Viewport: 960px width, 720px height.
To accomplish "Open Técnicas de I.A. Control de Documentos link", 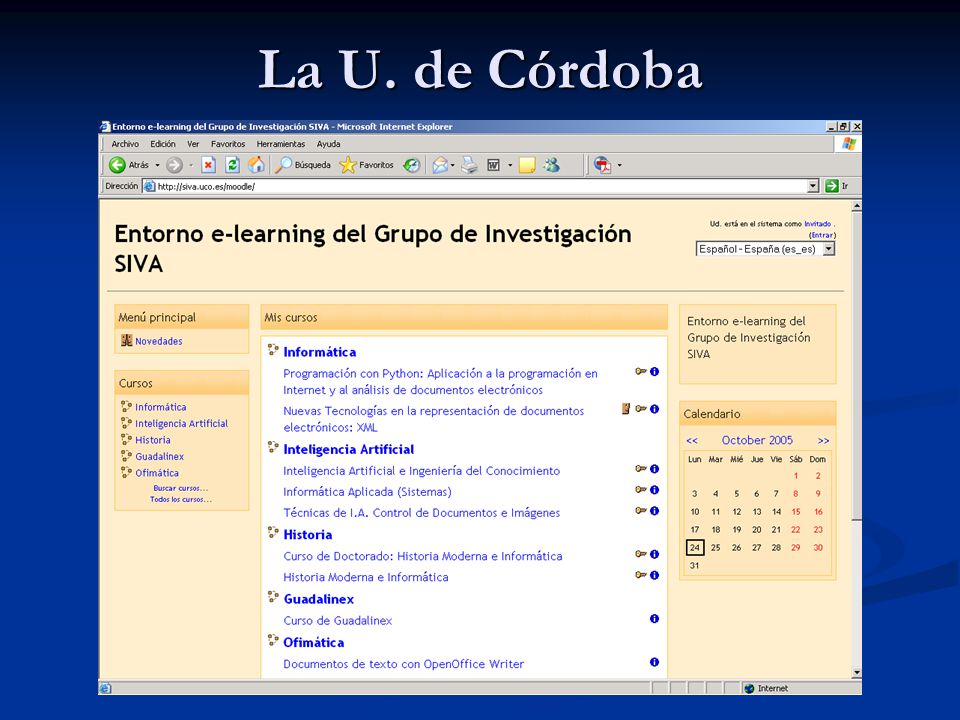I will [x=421, y=512].
